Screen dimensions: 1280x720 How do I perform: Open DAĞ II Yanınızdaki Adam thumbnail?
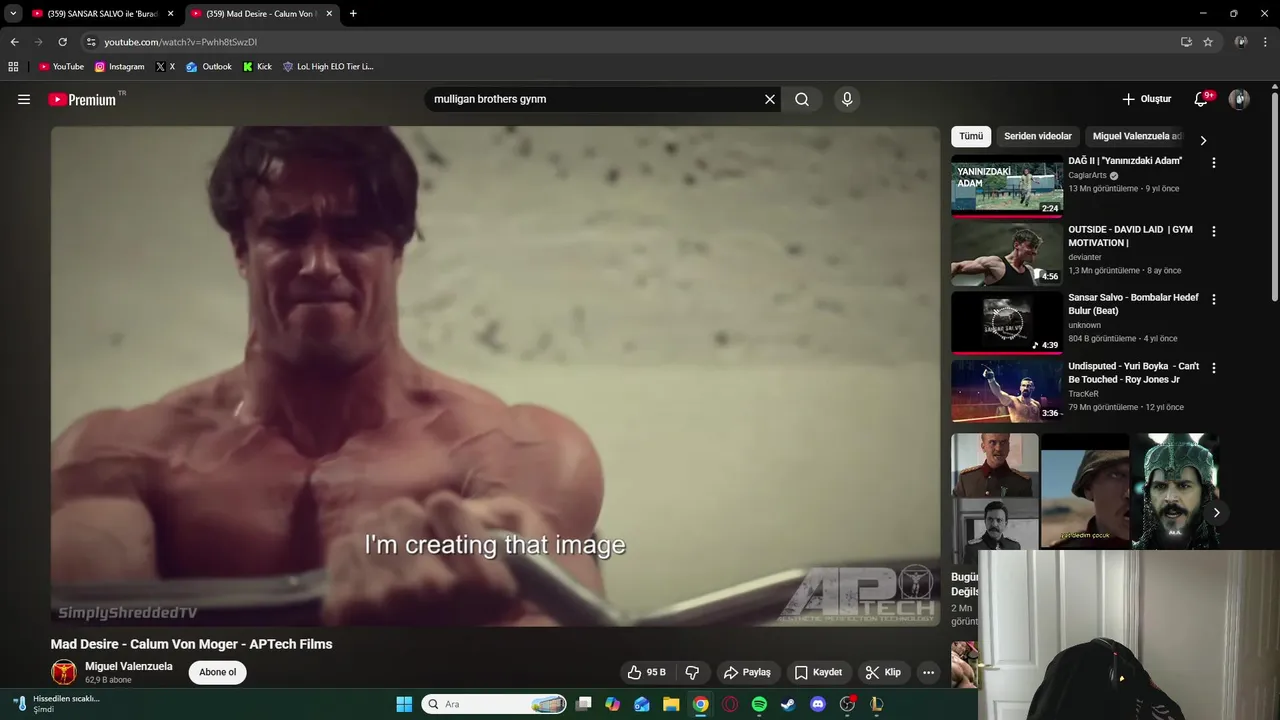(1007, 186)
